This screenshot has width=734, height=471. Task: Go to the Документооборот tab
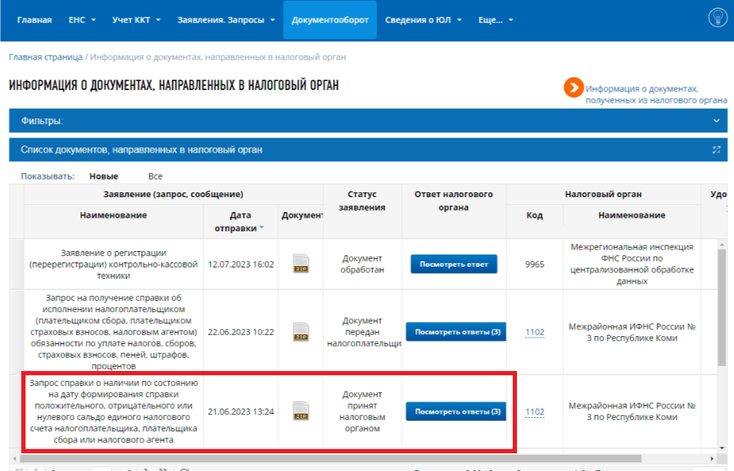click(329, 20)
